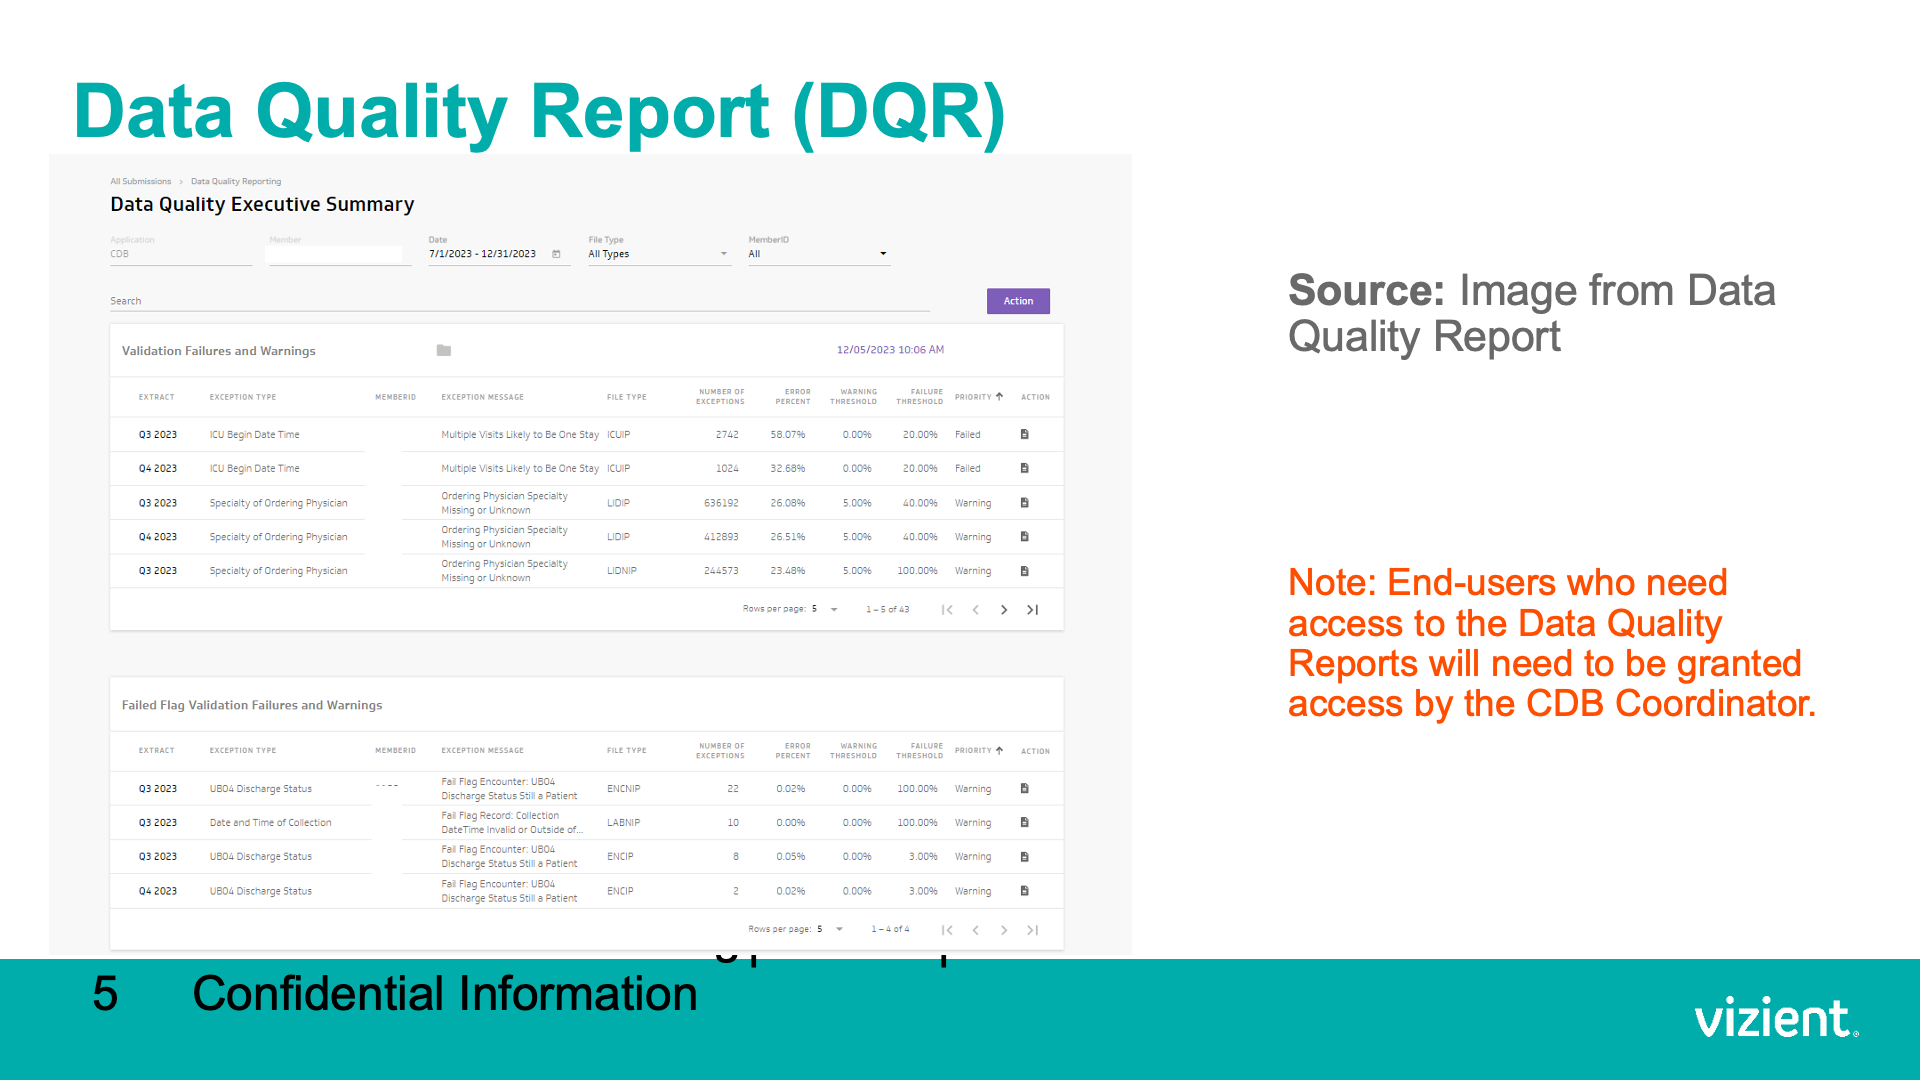Select the LABNIP file type cell
This screenshot has width=1920, height=1080.
[x=623, y=823]
